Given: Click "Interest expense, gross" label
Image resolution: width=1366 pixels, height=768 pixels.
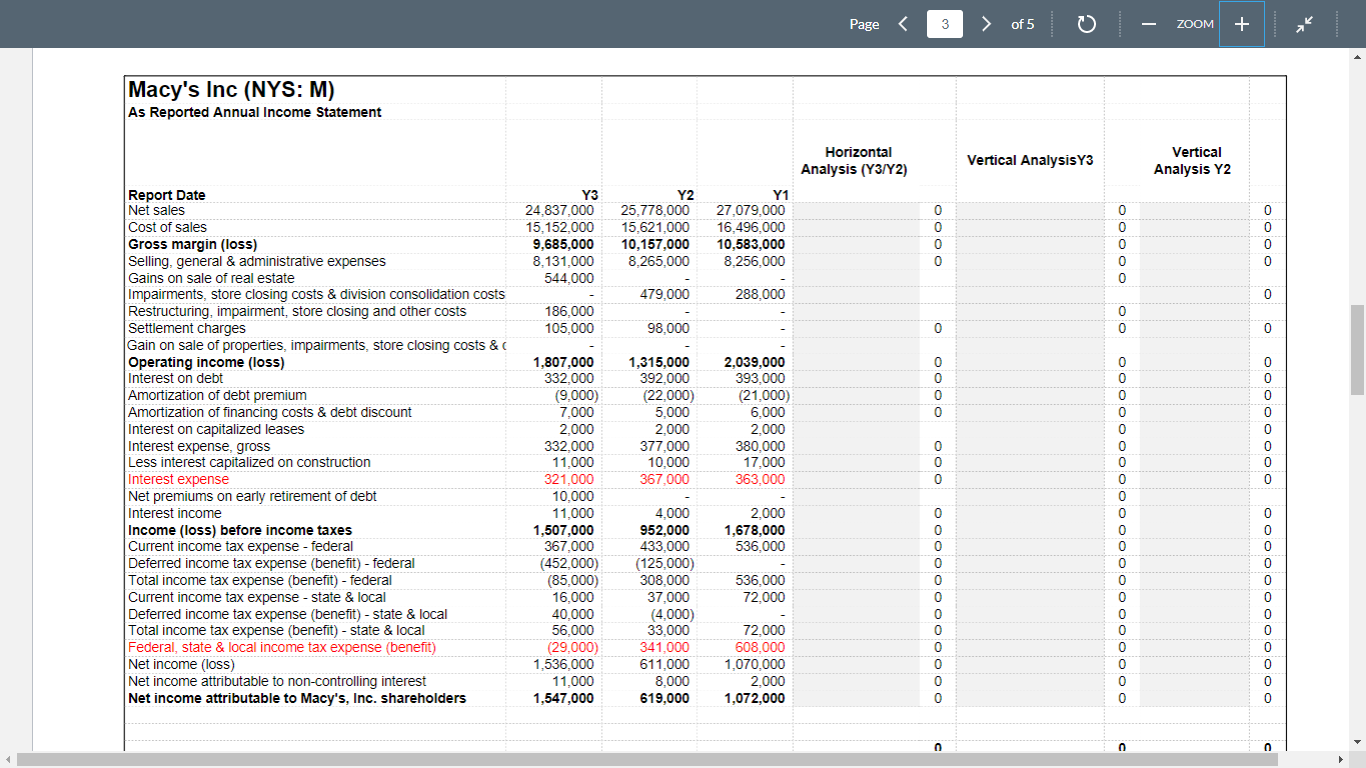Looking at the screenshot, I should (x=199, y=446).
